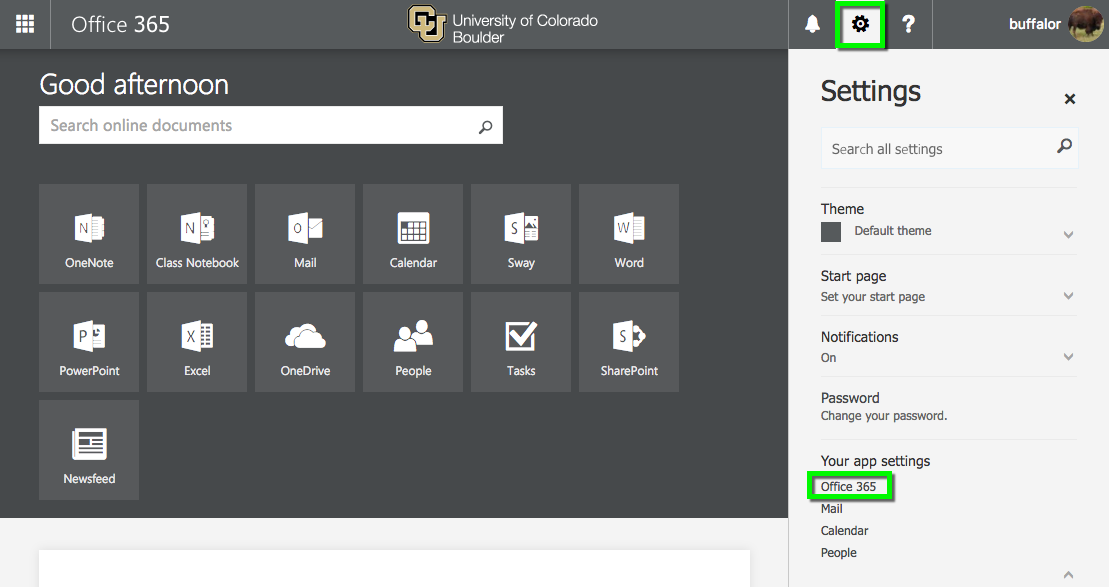Launch the OneNote tile
The image size is (1109, 587).
89,234
